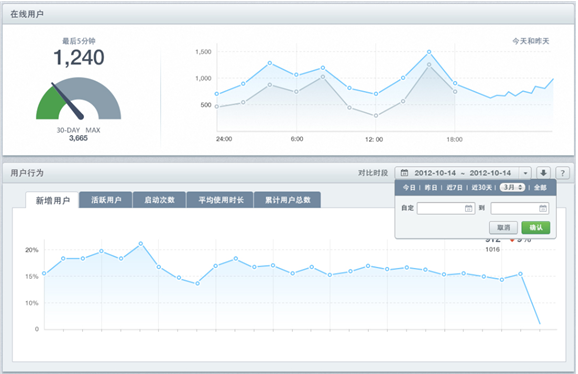
Task: Click the 10% y-axis label
Action: tap(32, 303)
